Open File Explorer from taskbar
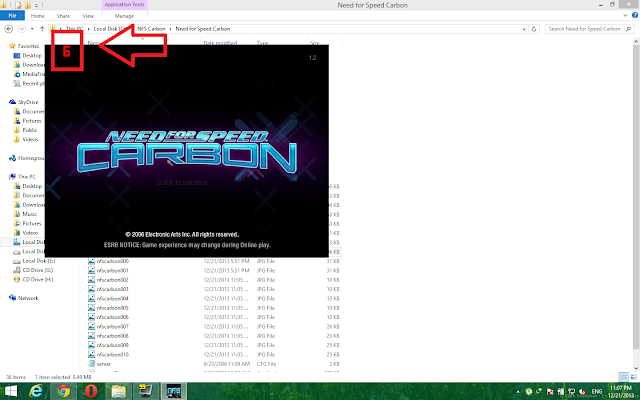 118,391
